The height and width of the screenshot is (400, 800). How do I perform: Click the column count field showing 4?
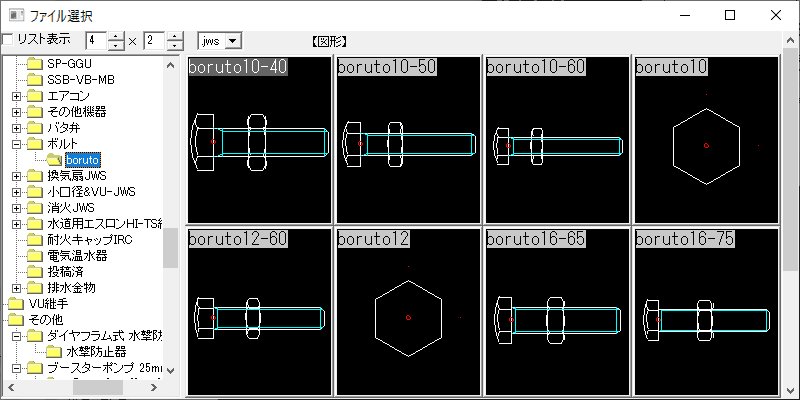pyautogui.click(x=96, y=41)
